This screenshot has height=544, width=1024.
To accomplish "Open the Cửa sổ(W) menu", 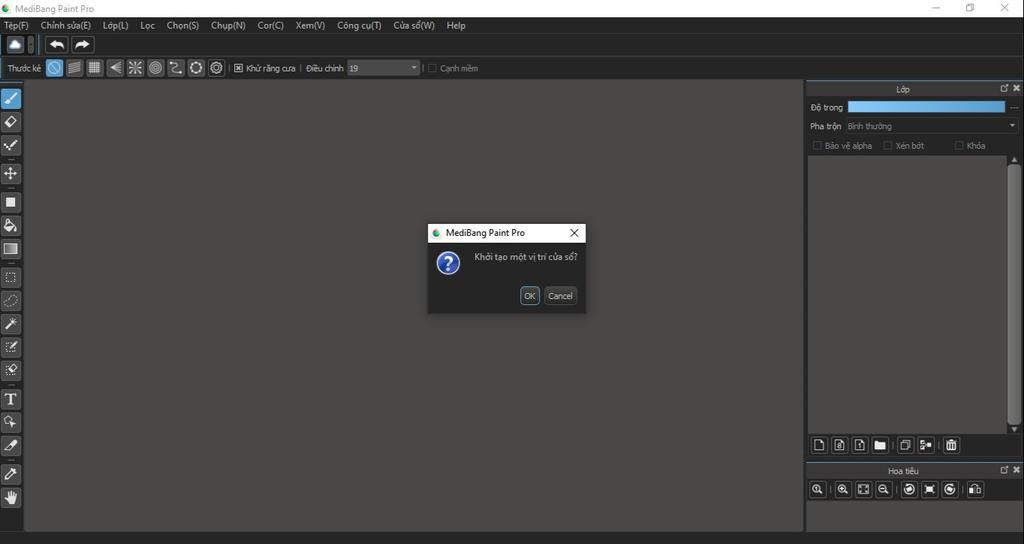I will click(414, 25).
